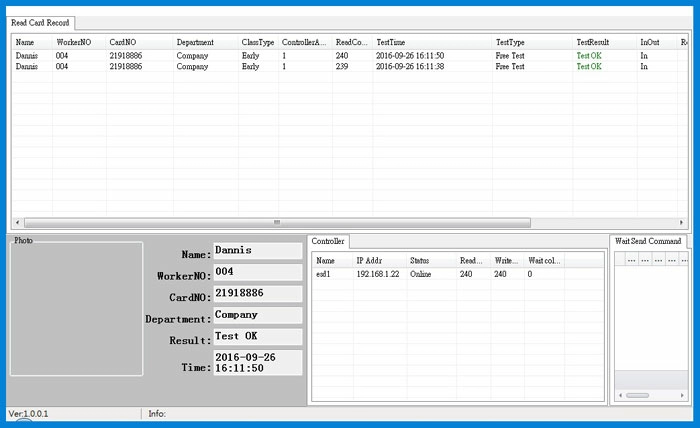Click the WorkerNO column header
Viewport: 700px width, 428px height.
pyautogui.click(x=74, y=42)
